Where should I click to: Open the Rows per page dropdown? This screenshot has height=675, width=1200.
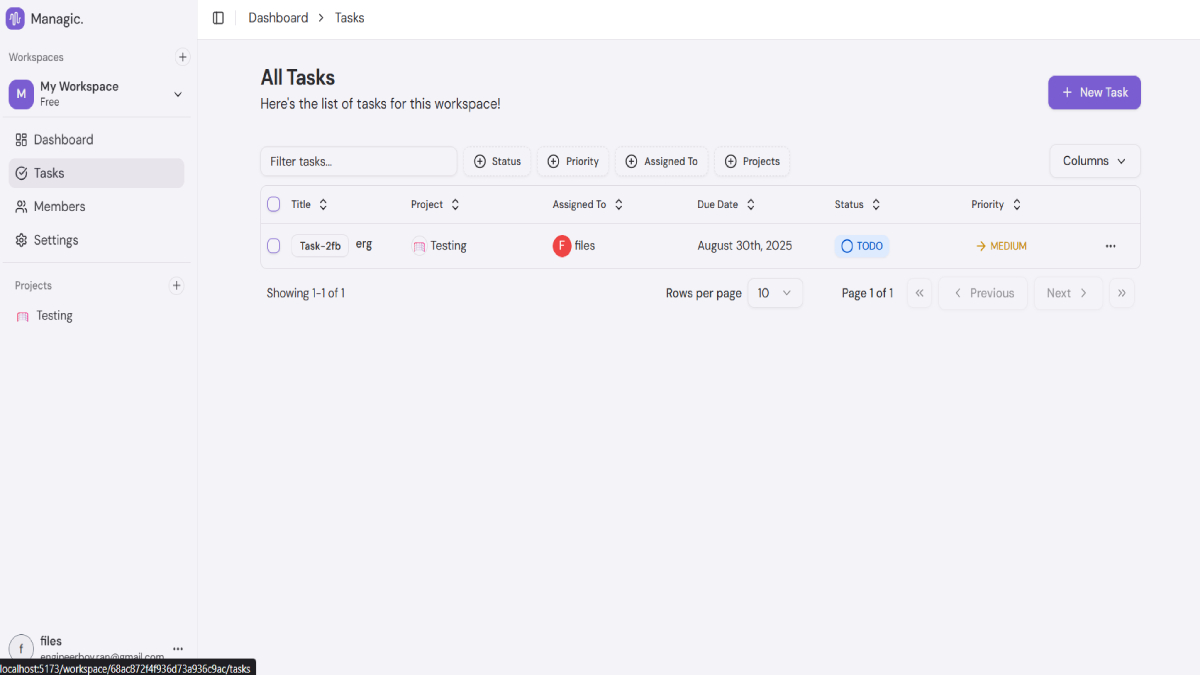pyautogui.click(x=775, y=292)
